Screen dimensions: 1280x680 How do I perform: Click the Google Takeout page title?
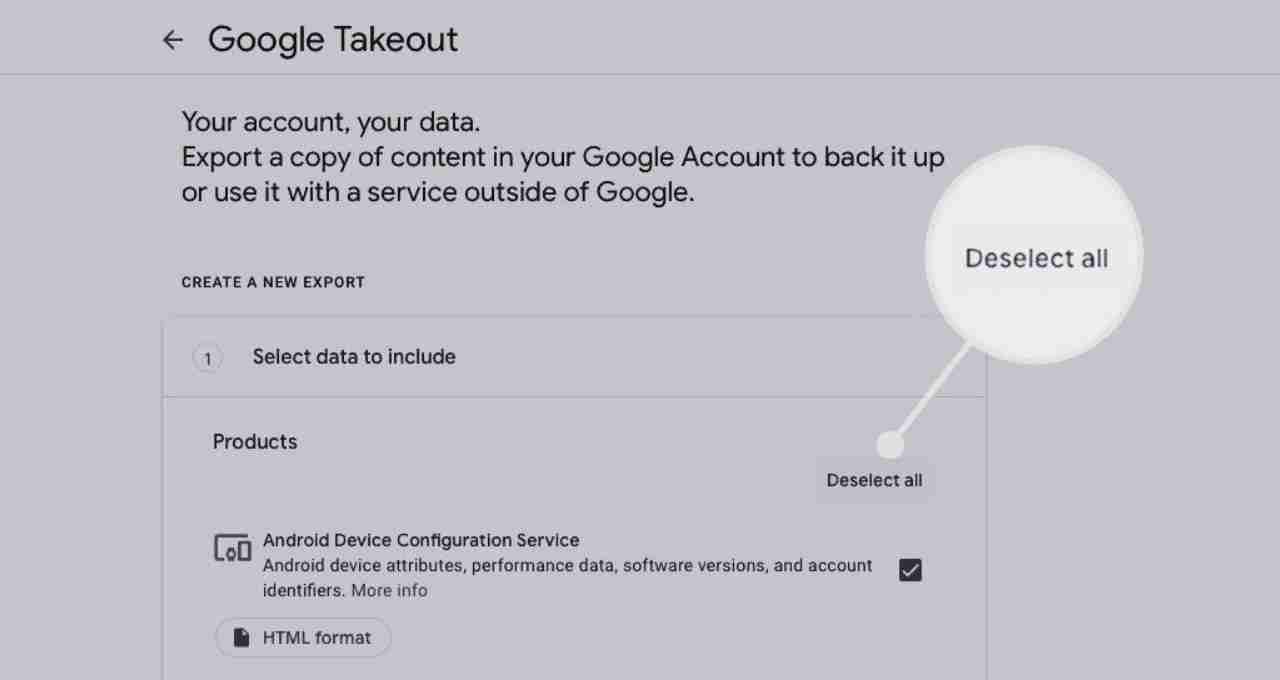tap(333, 40)
